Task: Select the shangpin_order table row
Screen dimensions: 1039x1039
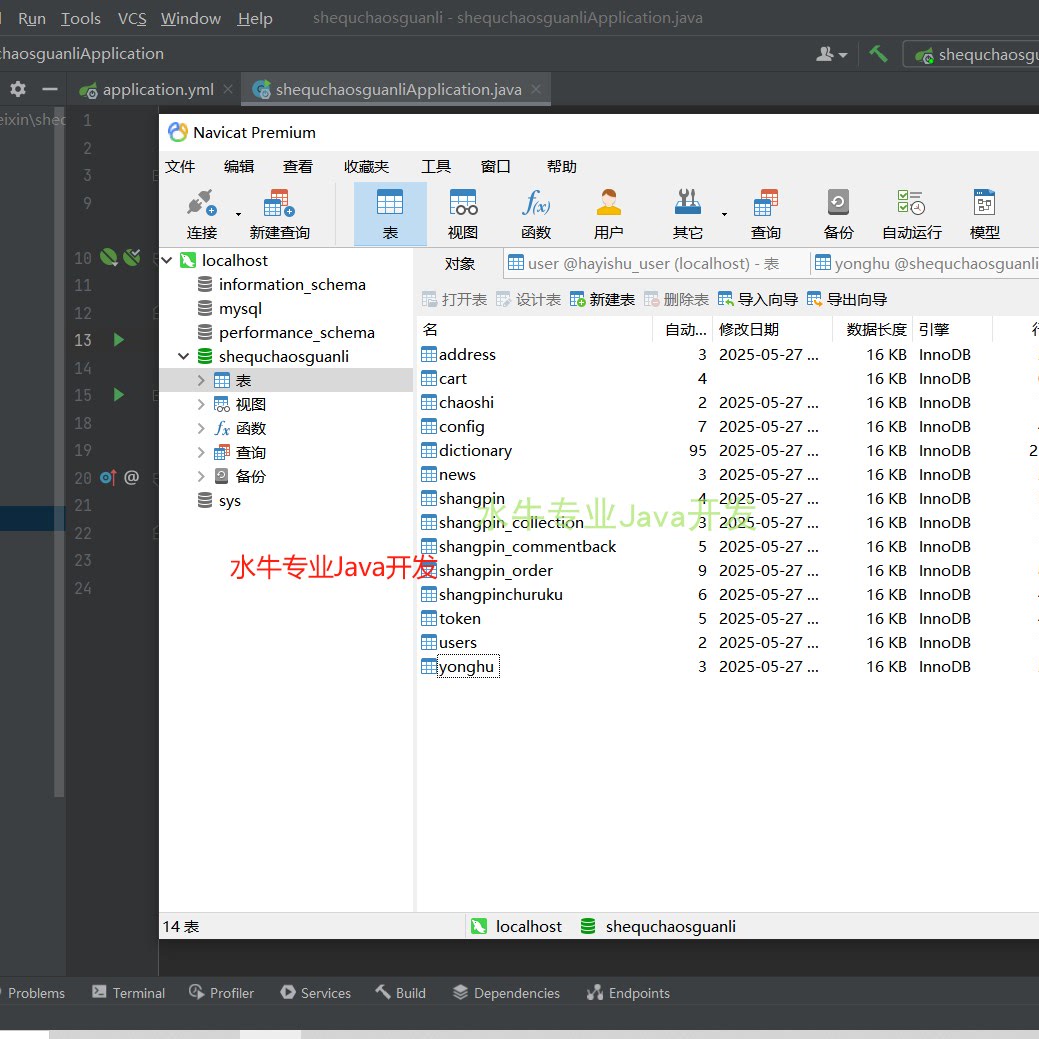Action: [x=726, y=571]
